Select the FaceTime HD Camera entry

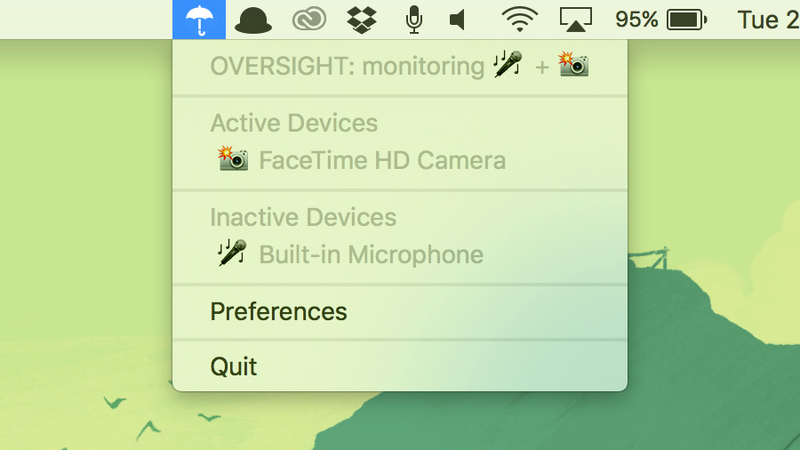pyautogui.click(x=400, y=160)
